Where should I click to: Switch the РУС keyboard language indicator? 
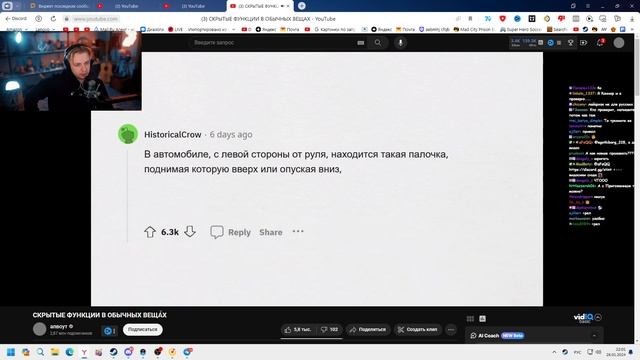(x=578, y=352)
